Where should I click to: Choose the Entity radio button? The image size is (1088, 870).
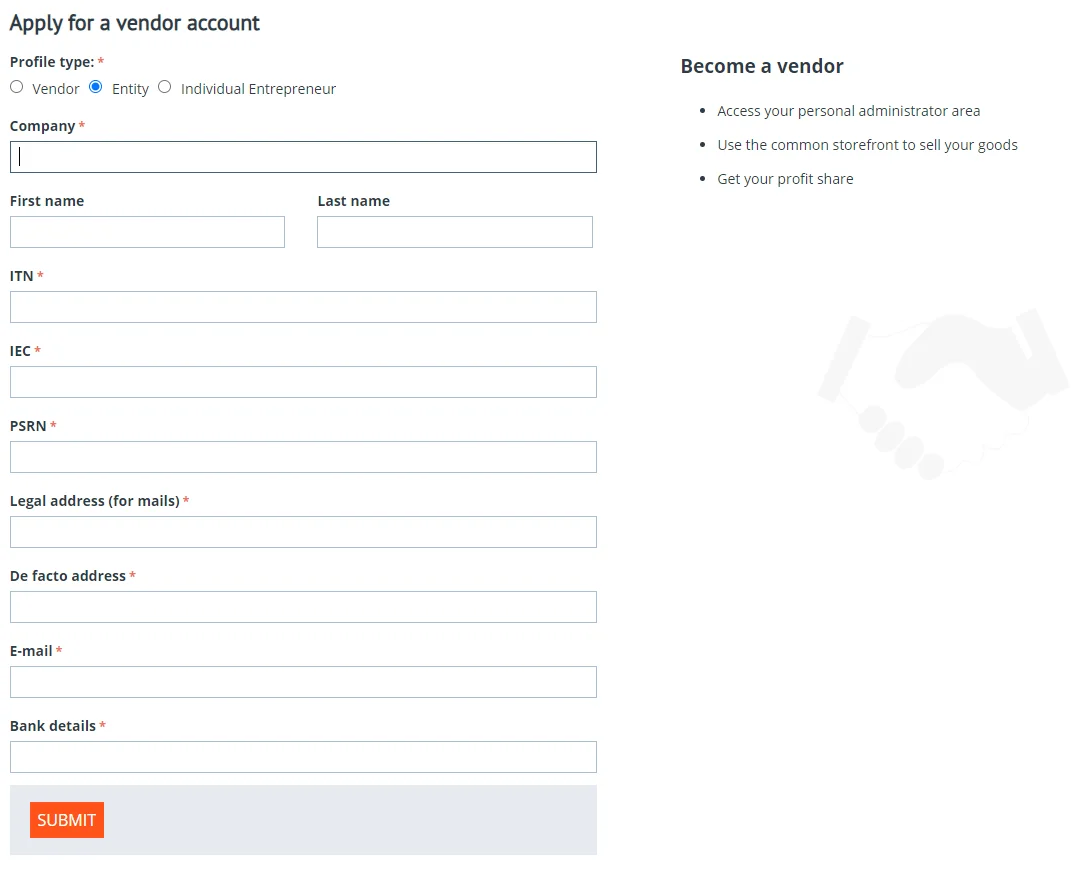click(96, 87)
